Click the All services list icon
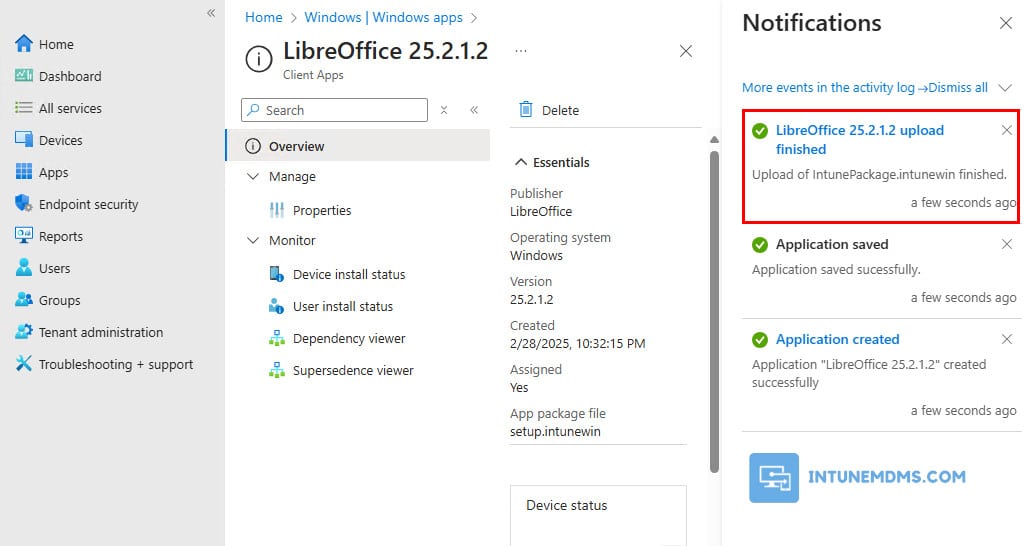The width and height of the screenshot is (1024, 546). [x=24, y=108]
